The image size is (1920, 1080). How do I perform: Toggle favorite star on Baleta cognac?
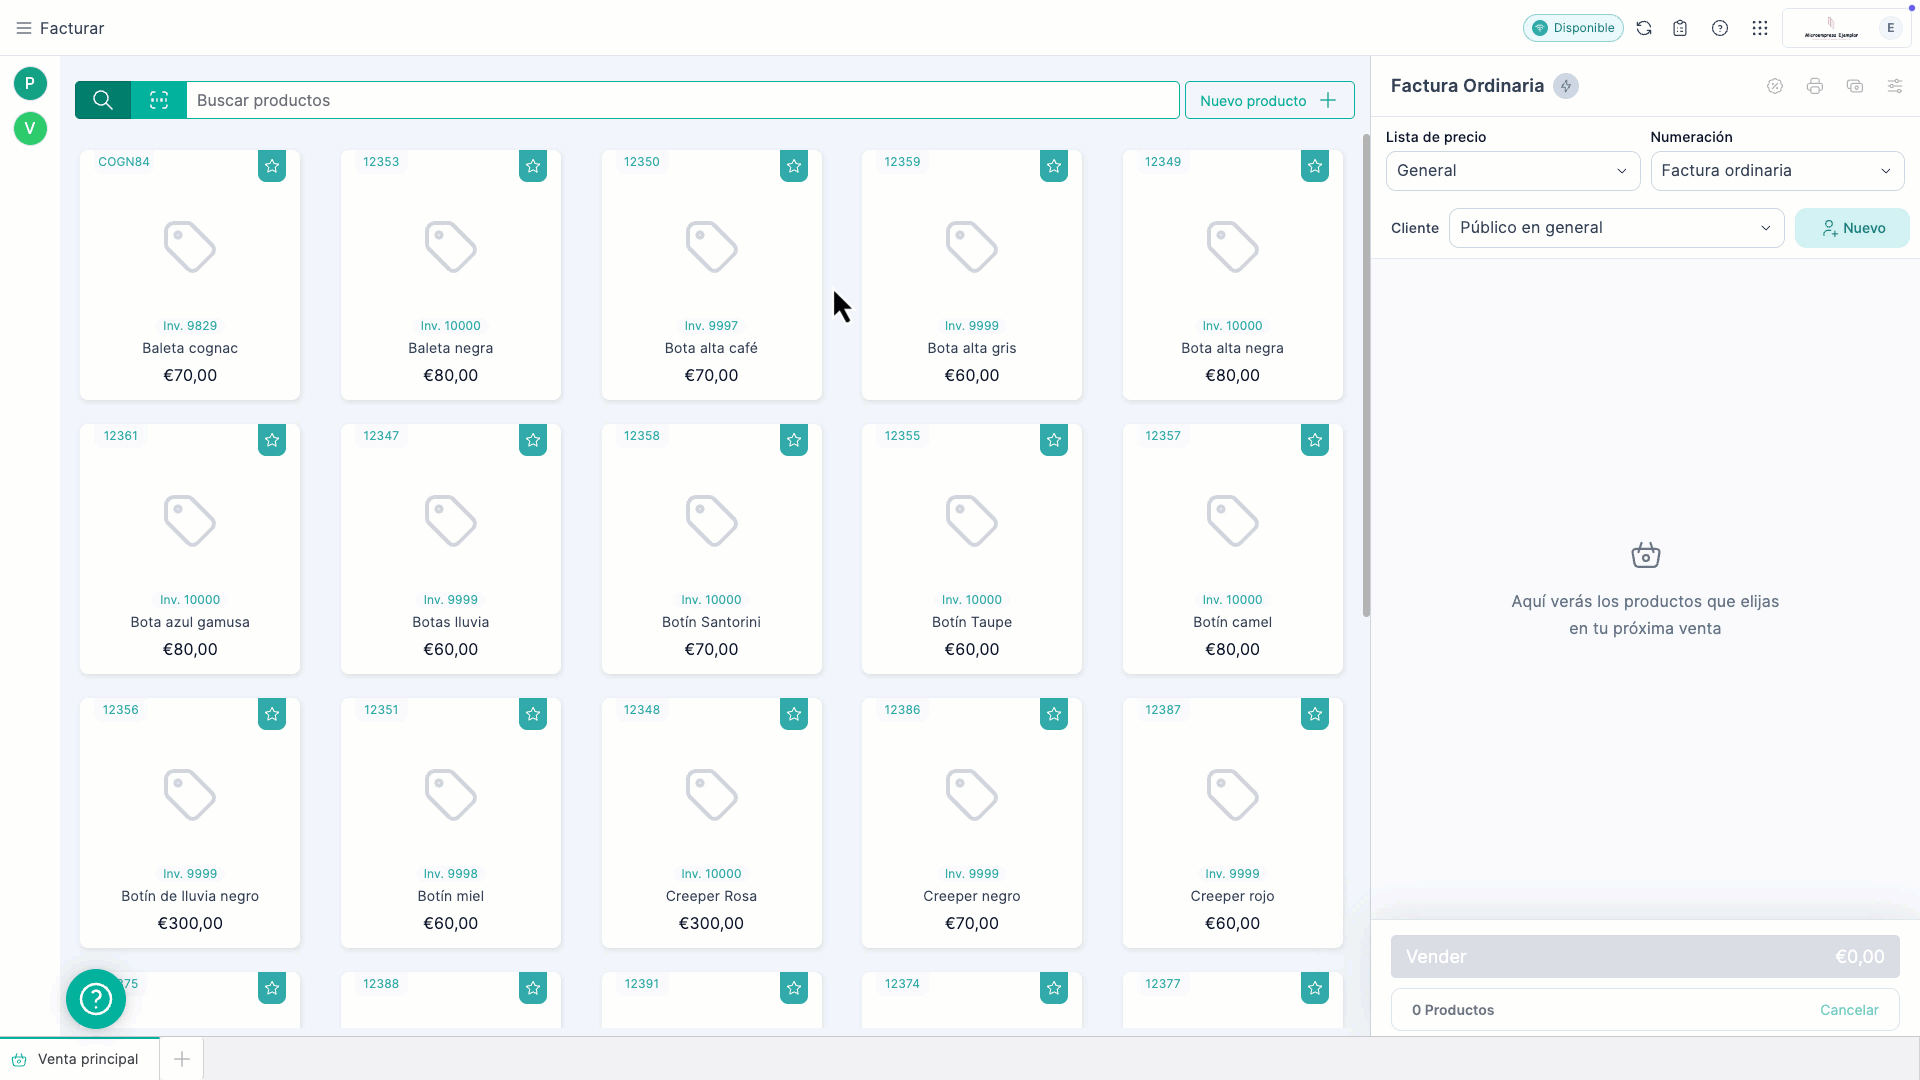[x=272, y=166]
